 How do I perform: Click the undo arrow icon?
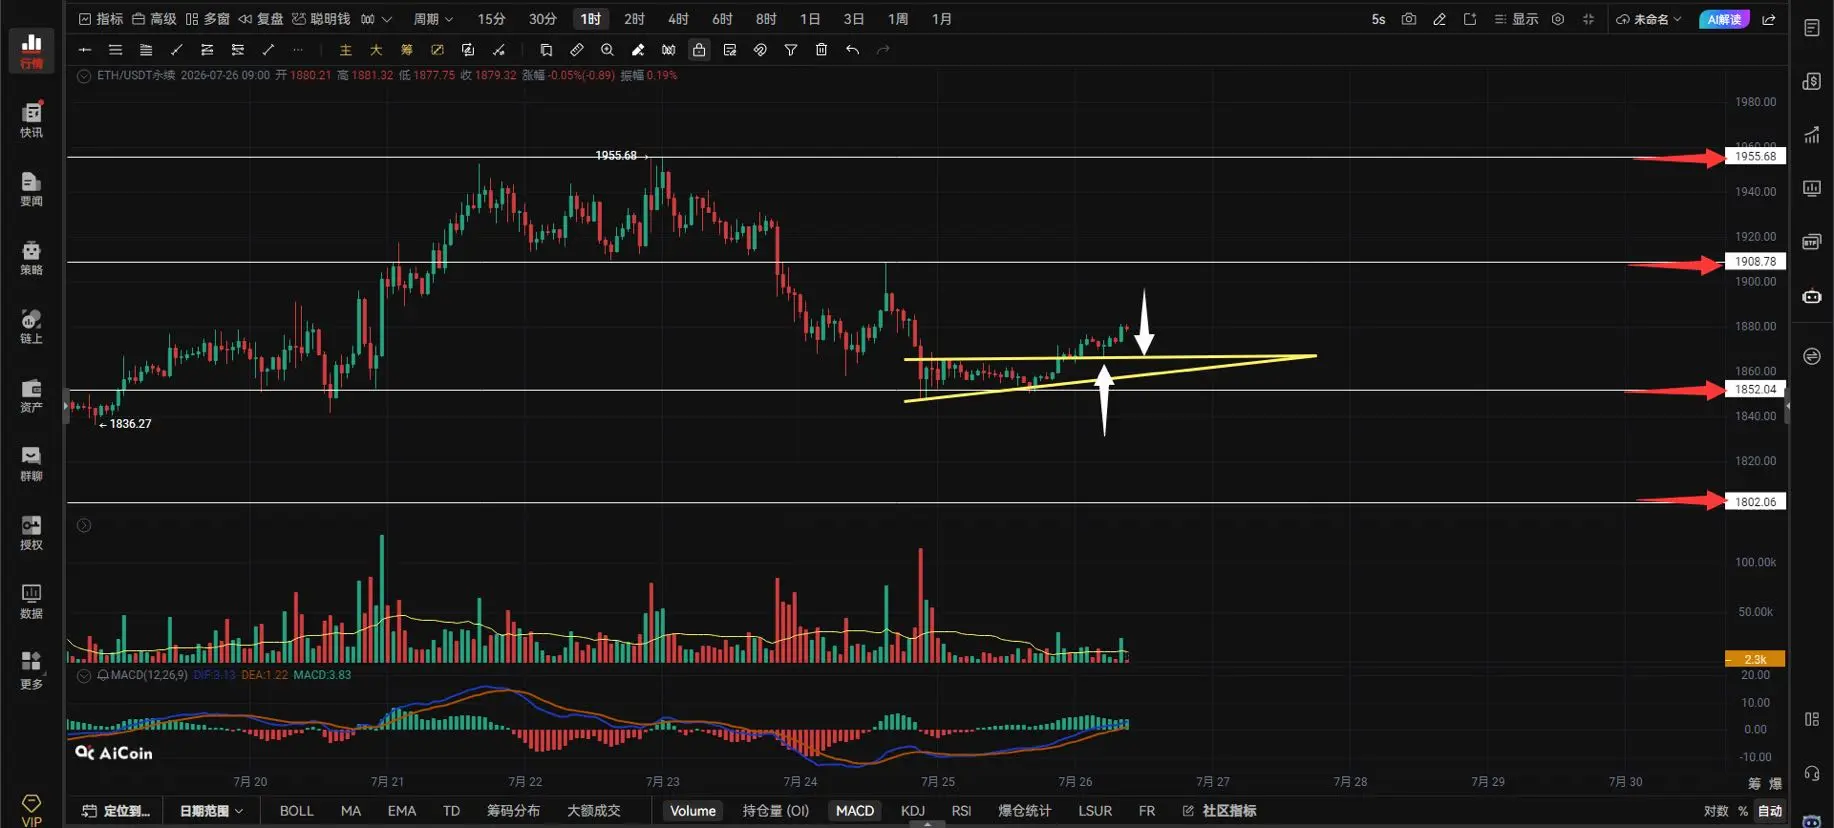click(x=852, y=50)
